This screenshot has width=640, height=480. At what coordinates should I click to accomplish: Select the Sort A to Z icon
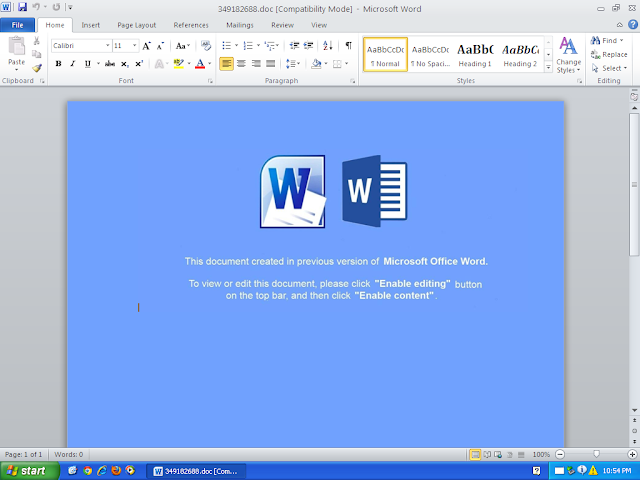[x=327, y=45]
